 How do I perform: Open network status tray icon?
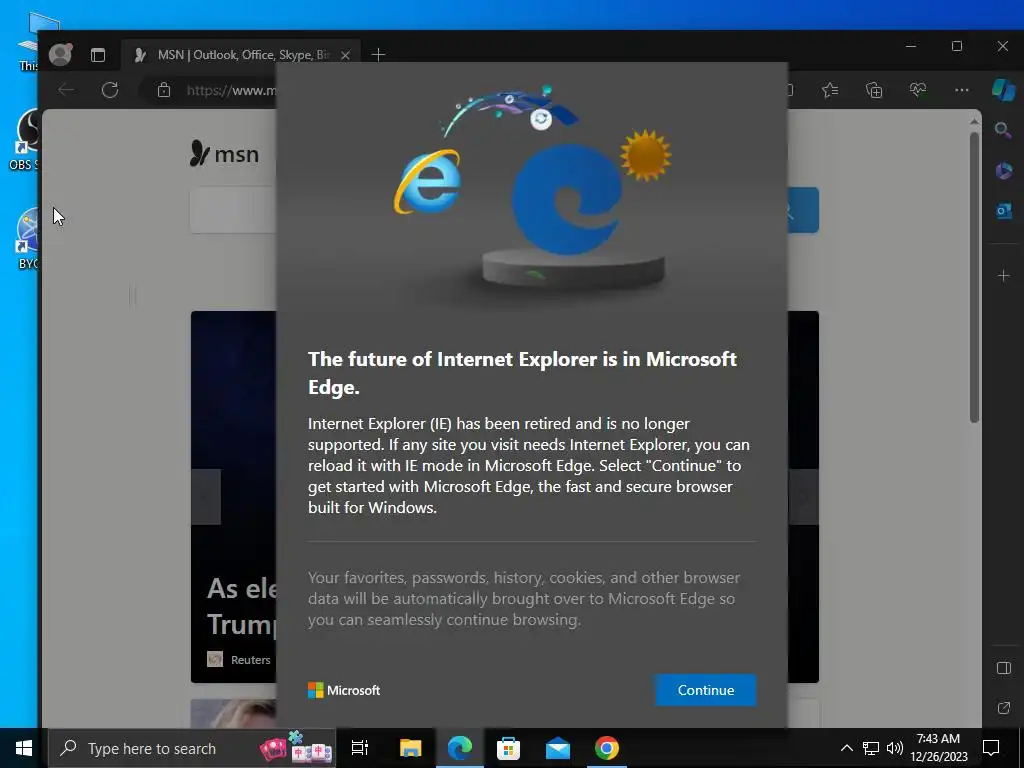(871, 748)
